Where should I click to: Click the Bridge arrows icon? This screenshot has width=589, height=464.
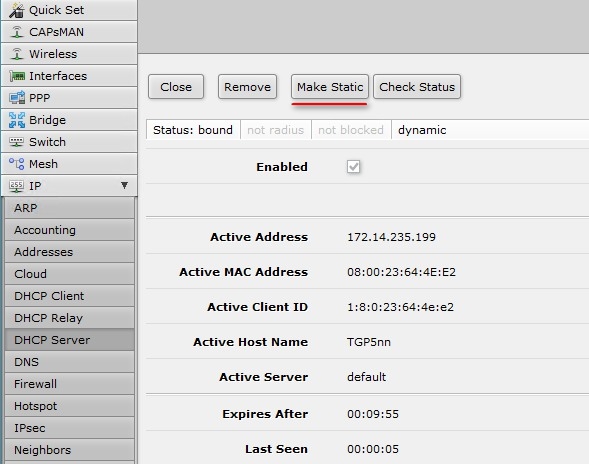point(17,120)
